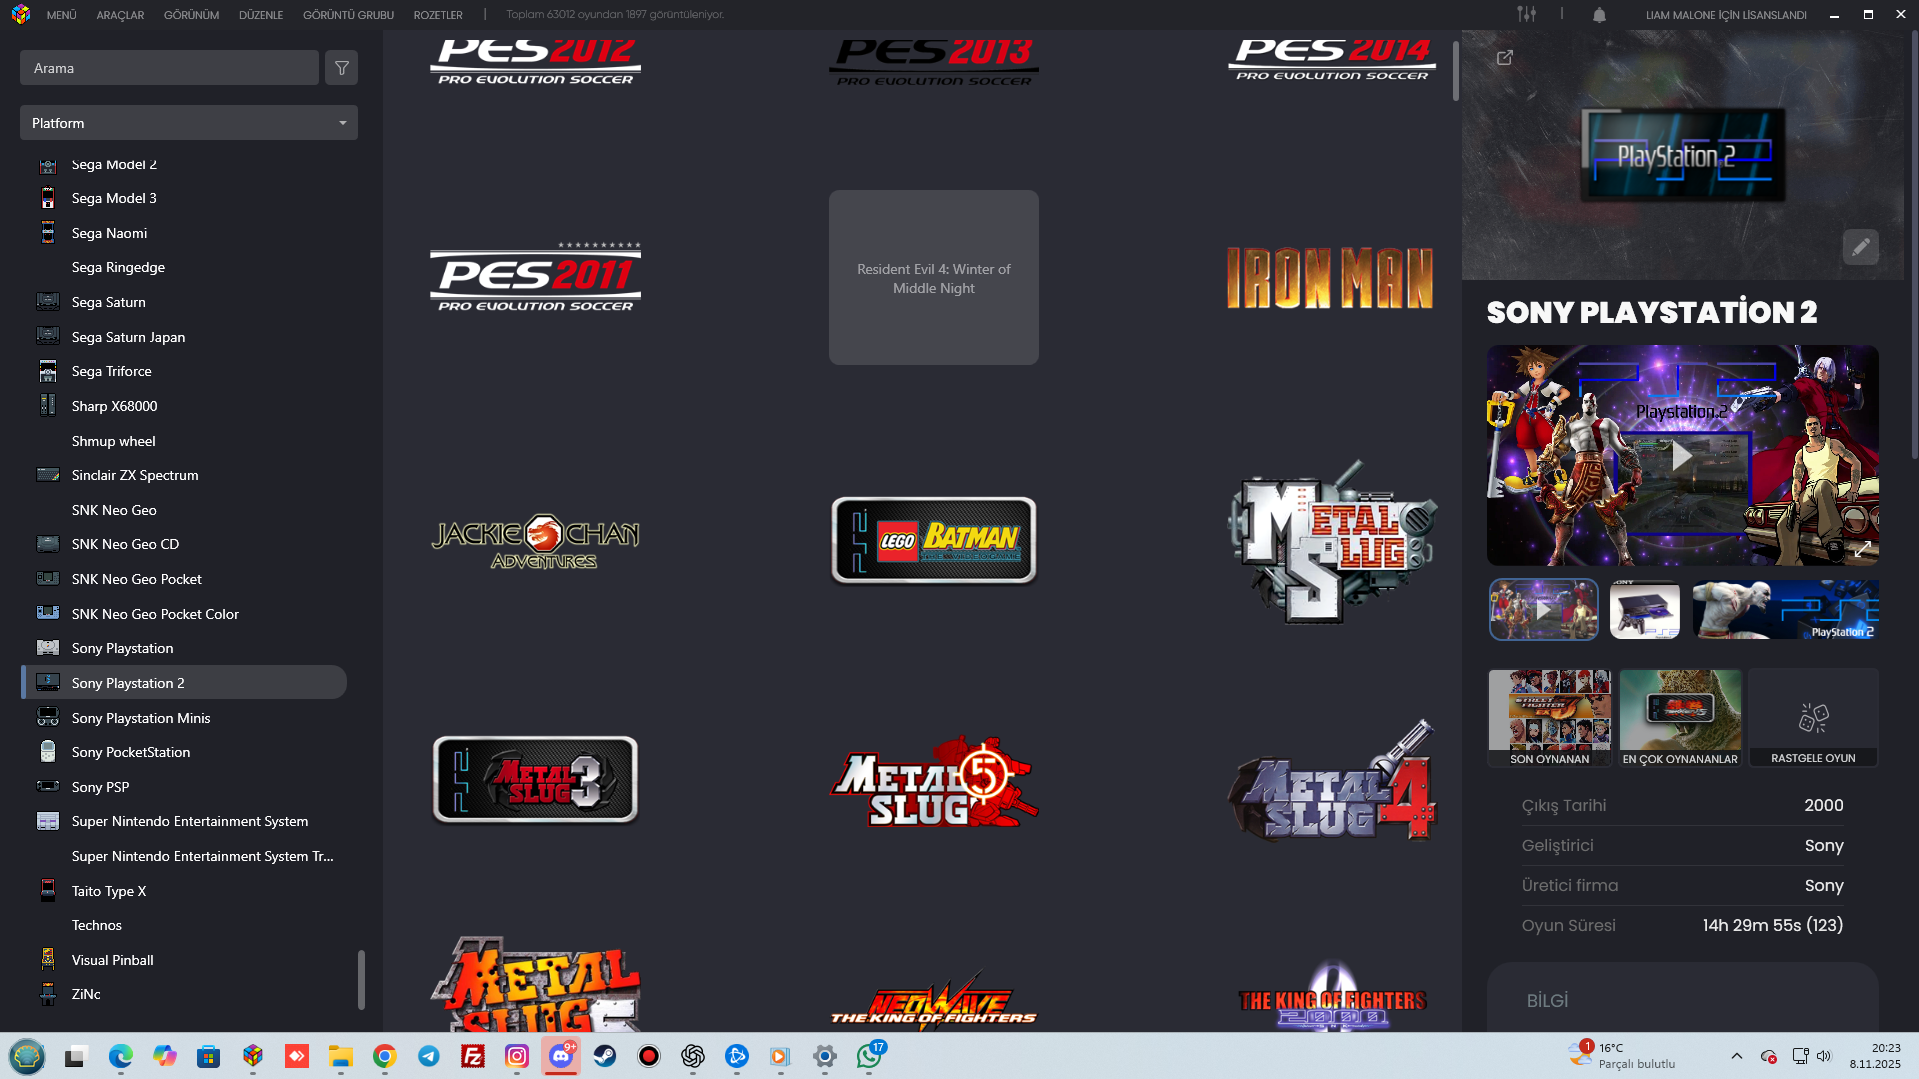Viewport: 1919px width, 1079px height.
Task: Click the RASTGELE OYUN random game button
Action: pos(1813,718)
